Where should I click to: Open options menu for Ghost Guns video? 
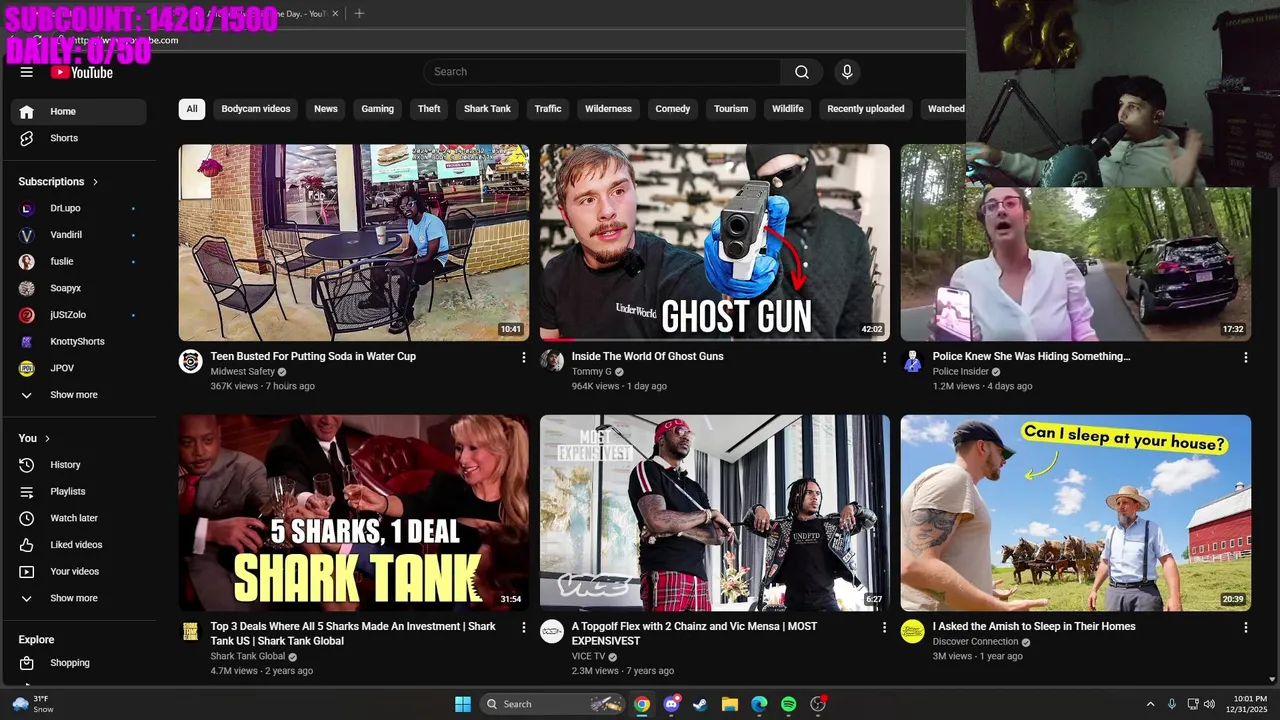[x=884, y=357]
